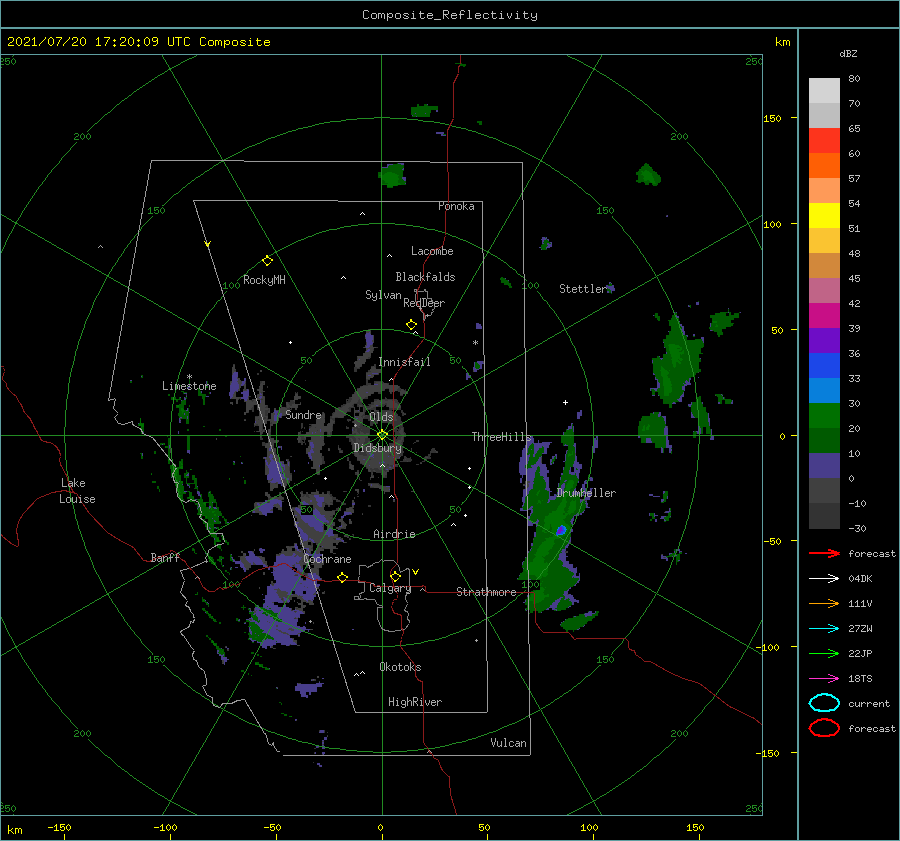Click the blue storm cell near Drumheller
900x841 pixels.
(561, 530)
